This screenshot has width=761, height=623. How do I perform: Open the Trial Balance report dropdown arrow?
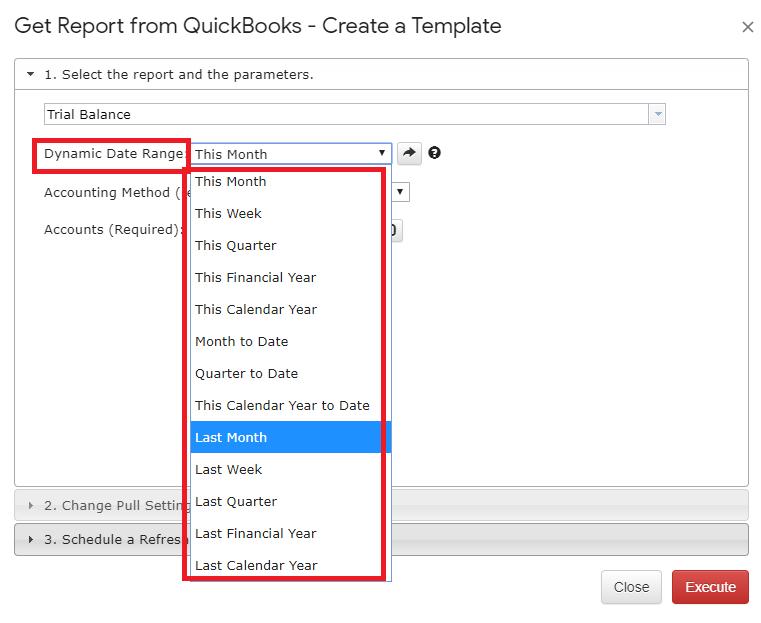658,115
